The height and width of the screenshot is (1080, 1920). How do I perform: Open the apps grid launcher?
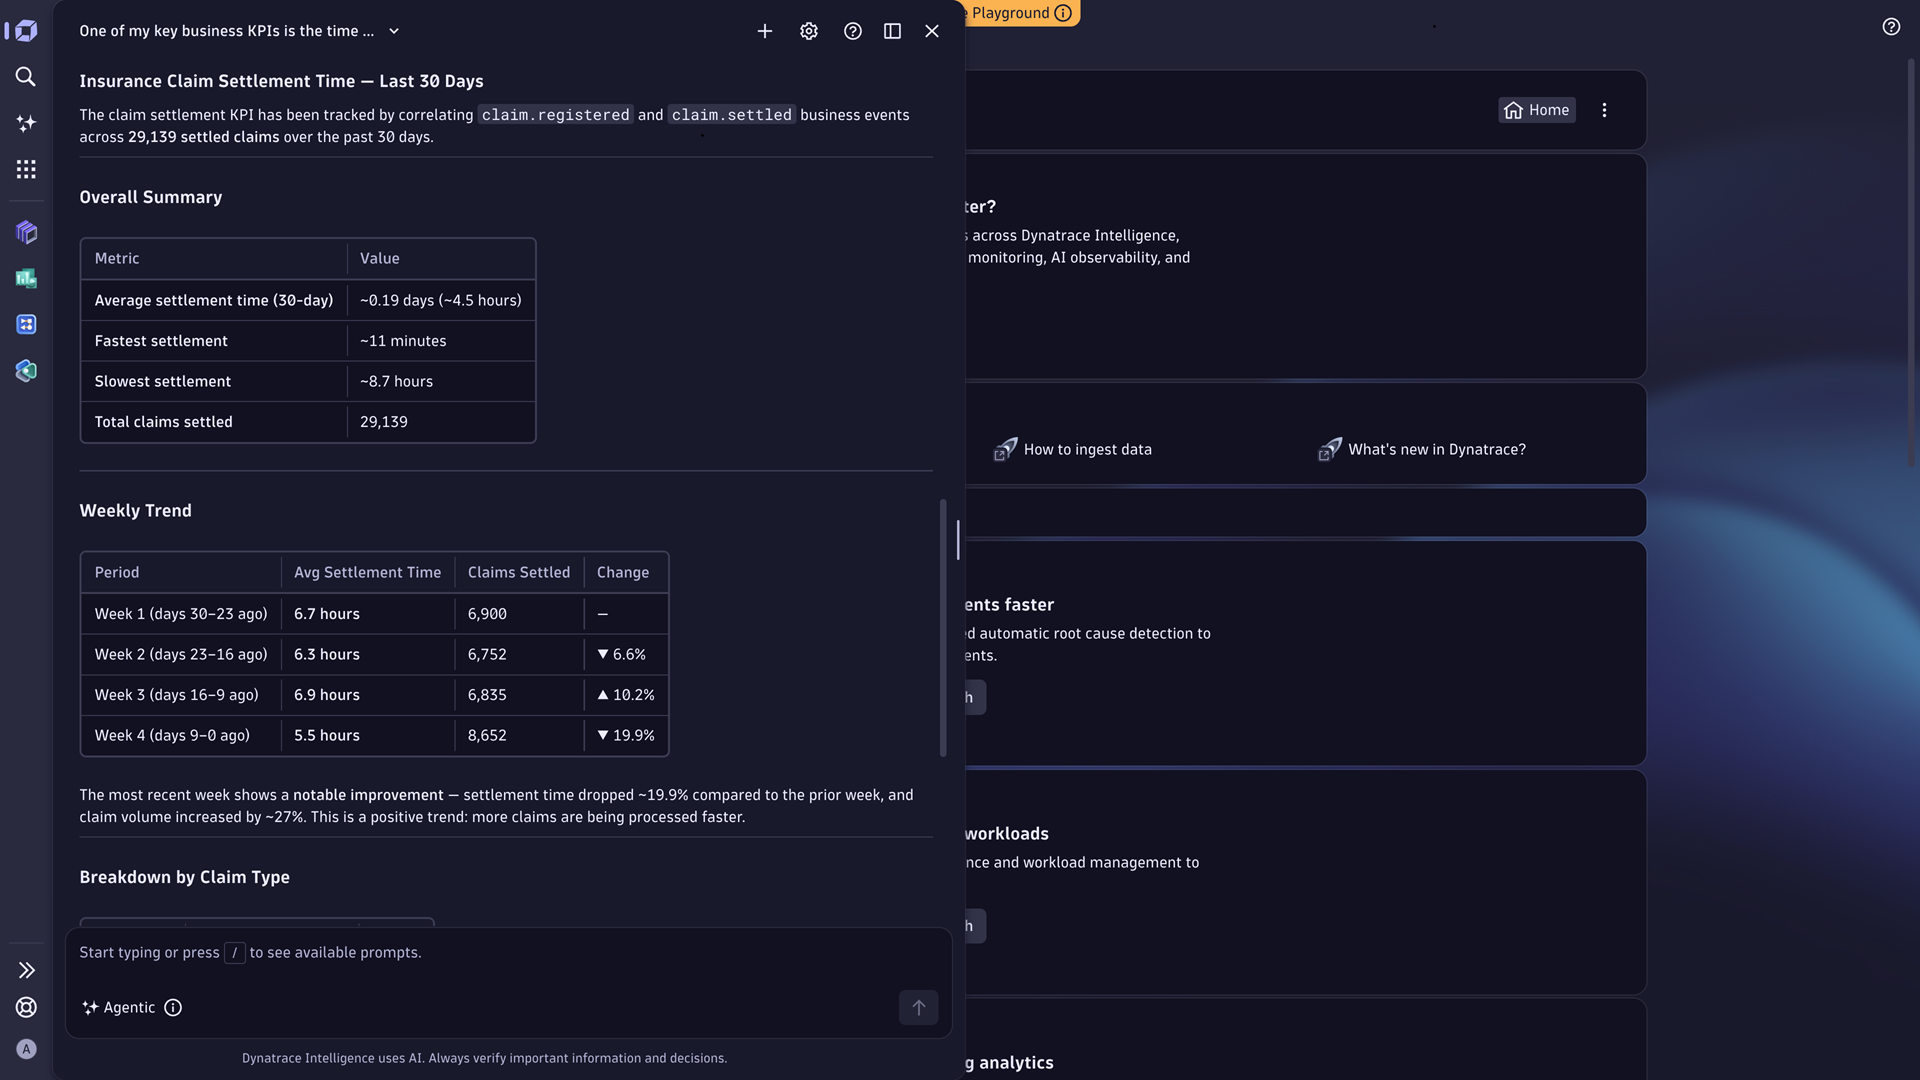[26, 169]
